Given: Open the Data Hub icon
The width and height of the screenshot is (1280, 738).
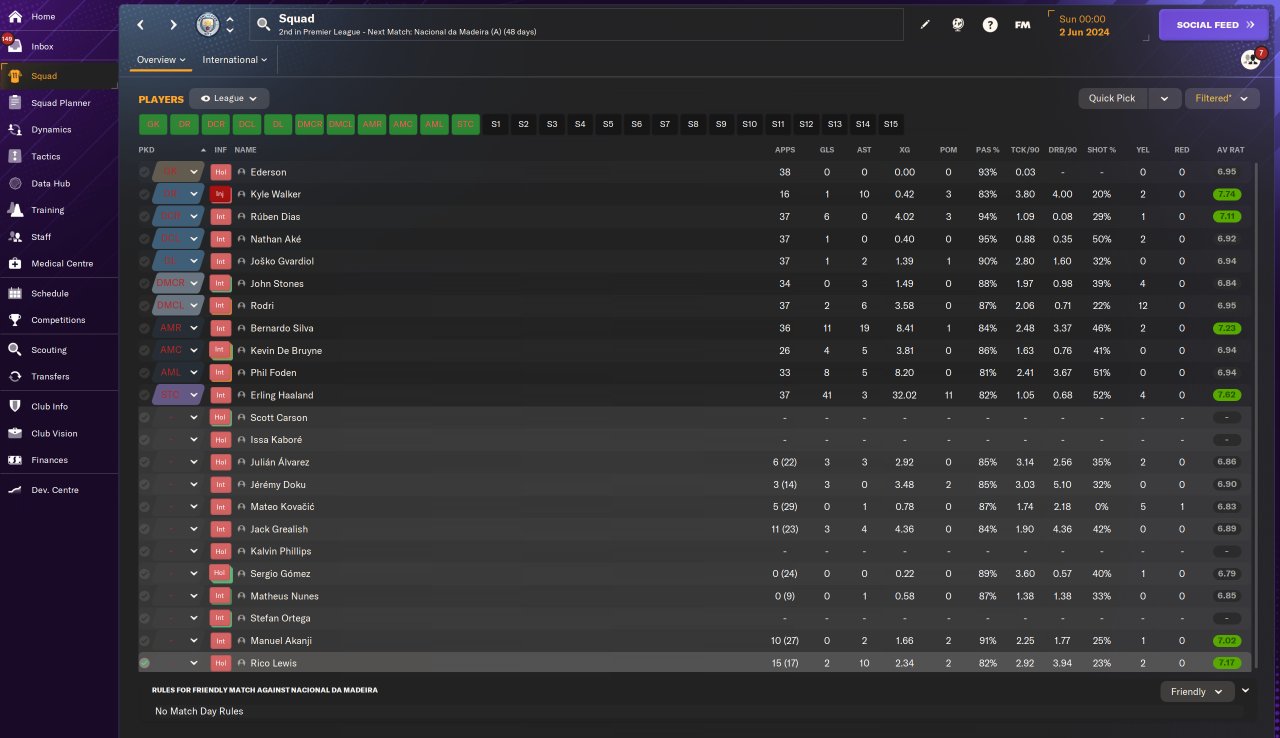Looking at the screenshot, I should point(15,184).
